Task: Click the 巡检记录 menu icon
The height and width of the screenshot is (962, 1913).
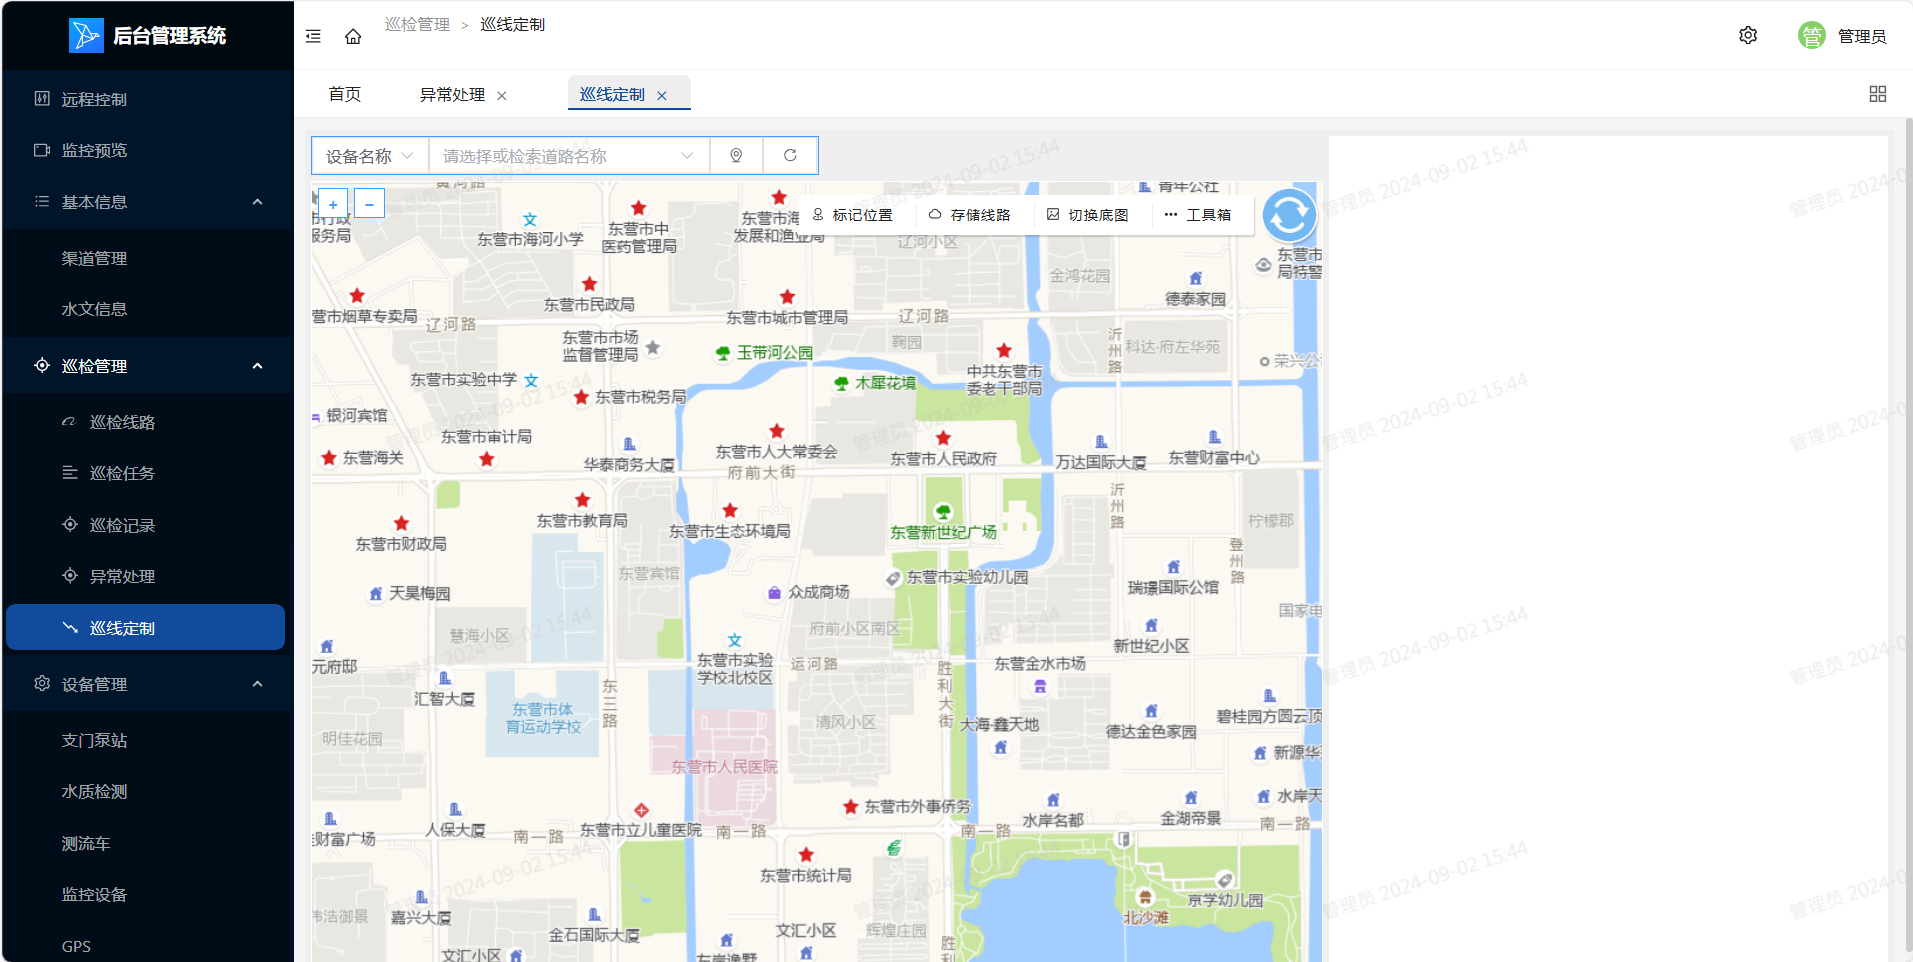Action: [x=69, y=524]
